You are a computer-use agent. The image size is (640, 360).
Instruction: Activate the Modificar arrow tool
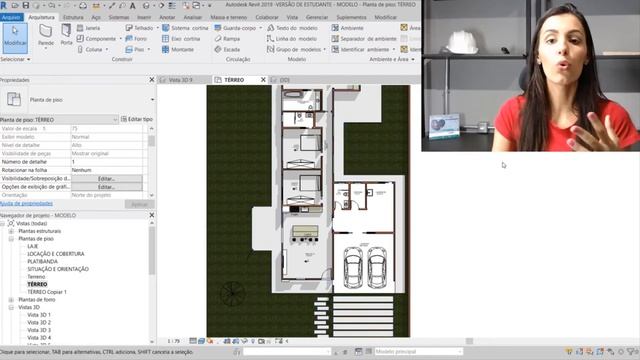point(15,38)
